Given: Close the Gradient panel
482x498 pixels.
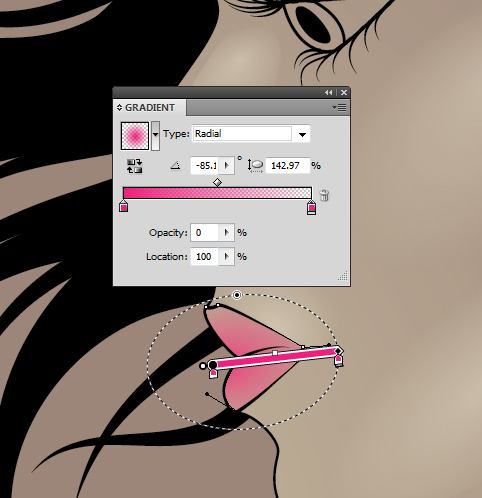Looking at the screenshot, I should pos(344,92).
